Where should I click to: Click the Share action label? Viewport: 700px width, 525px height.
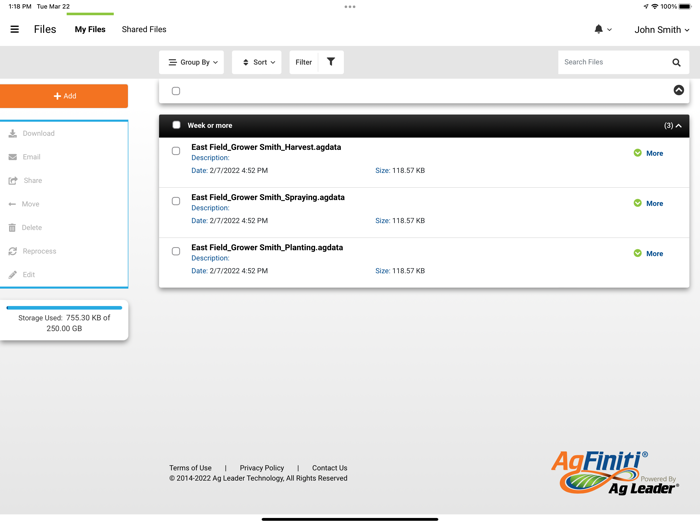click(33, 181)
